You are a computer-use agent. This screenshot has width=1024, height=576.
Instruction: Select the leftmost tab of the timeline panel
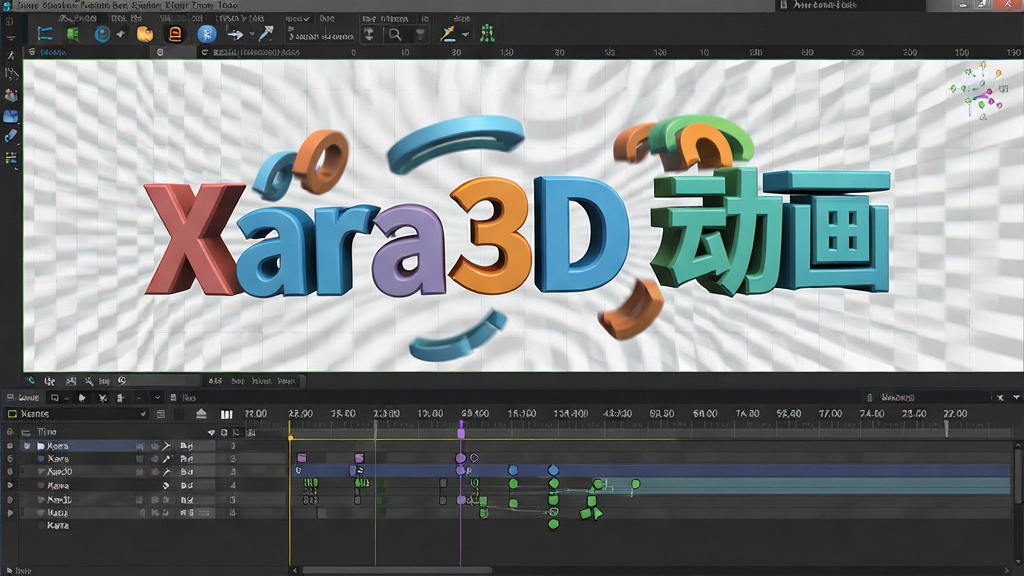(23, 397)
